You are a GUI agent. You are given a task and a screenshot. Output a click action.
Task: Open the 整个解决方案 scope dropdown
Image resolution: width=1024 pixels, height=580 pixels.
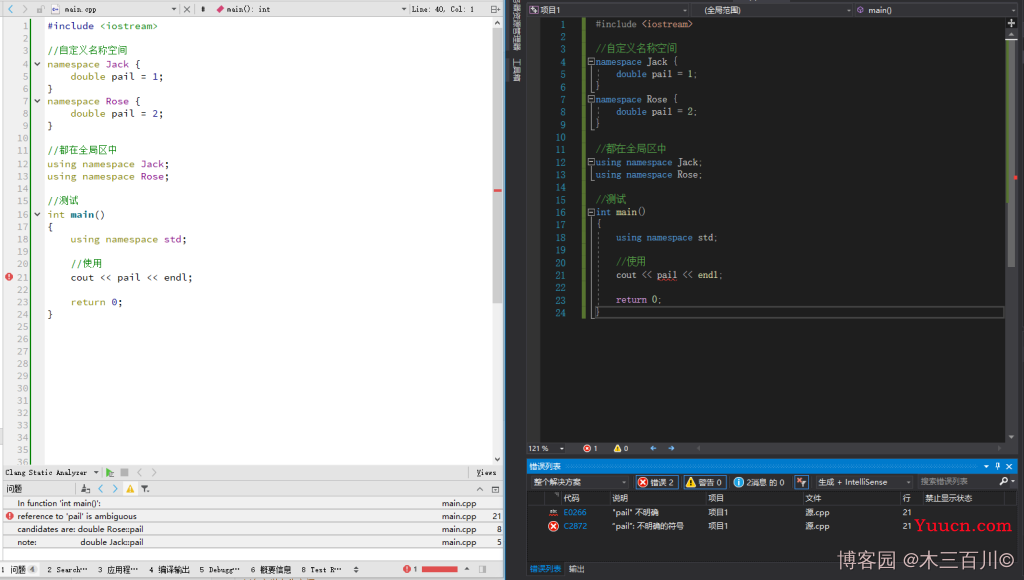[580, 482]
